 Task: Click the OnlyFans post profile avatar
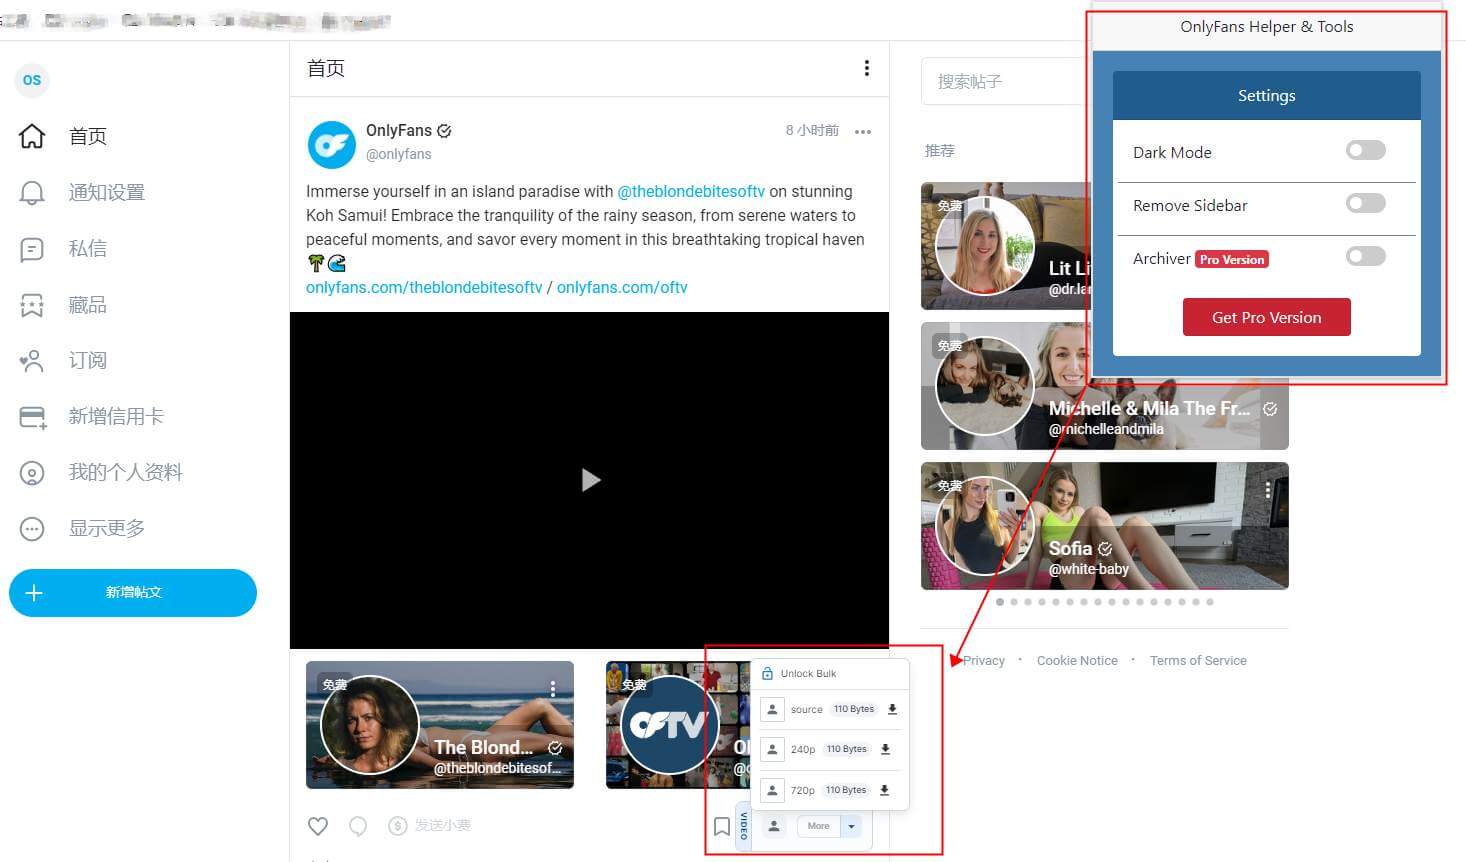click(331, 145)
